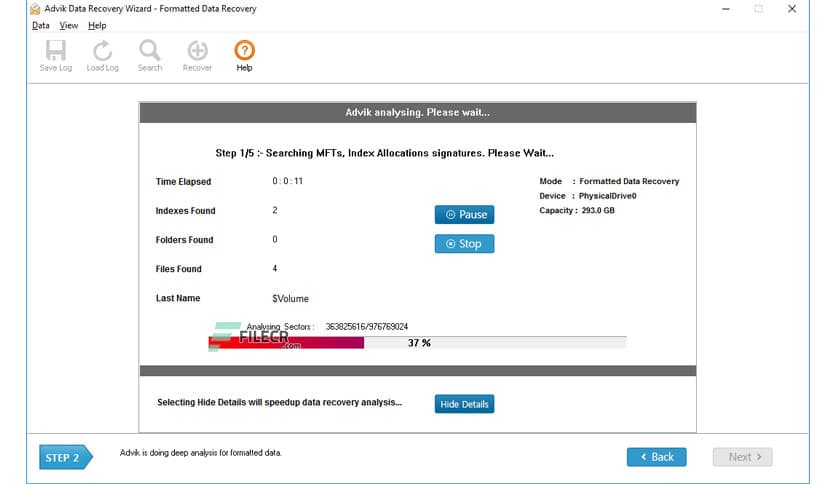The height and width of the screenshot is (484, 836).
Task: Select the 'Files Found' label
Action: pyautogui.click(x=179, y=269)
